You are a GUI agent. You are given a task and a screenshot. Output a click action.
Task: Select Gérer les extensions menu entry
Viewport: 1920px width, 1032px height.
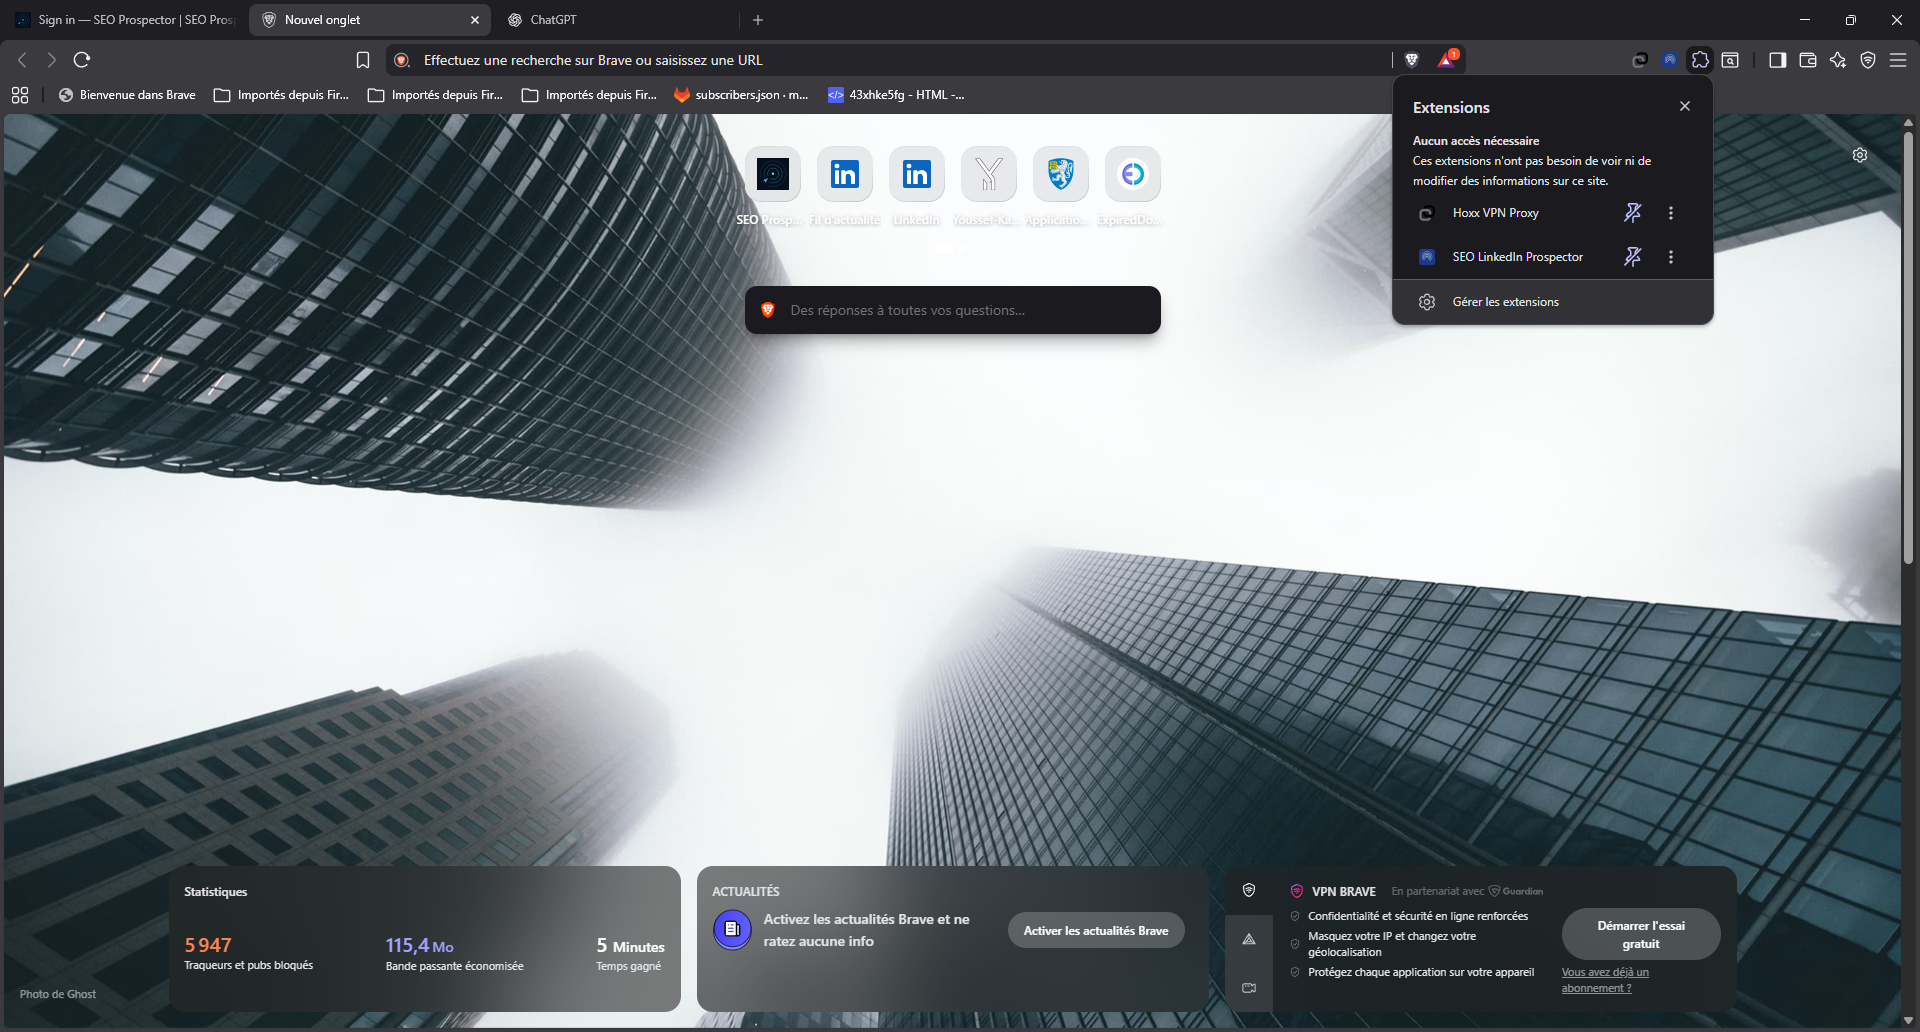[x=1505, y=302]
